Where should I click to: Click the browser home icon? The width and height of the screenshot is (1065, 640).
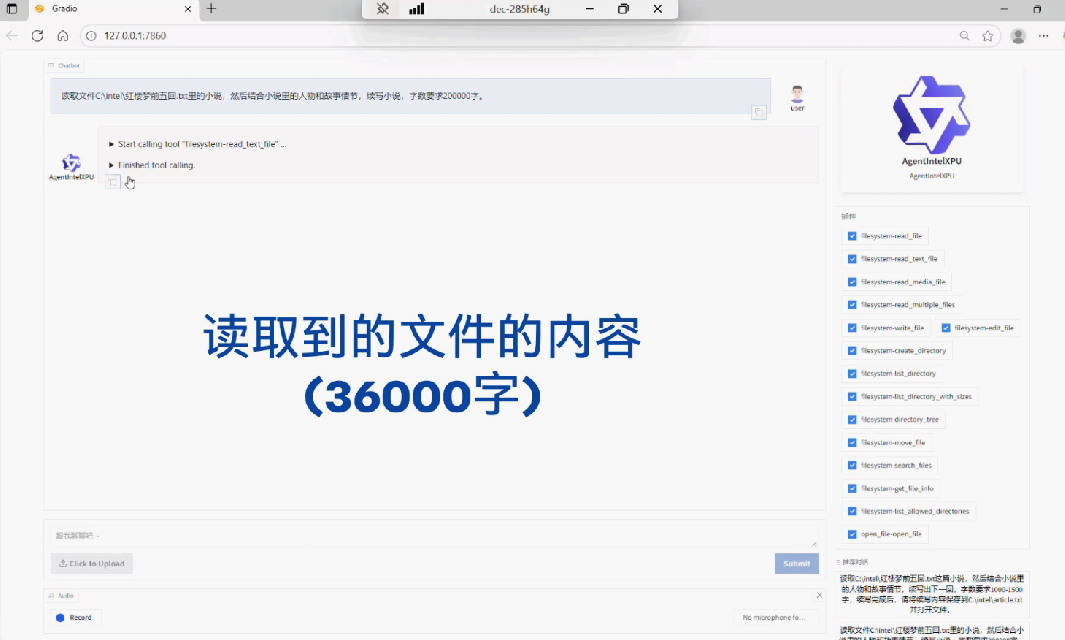tap(62, 35)
